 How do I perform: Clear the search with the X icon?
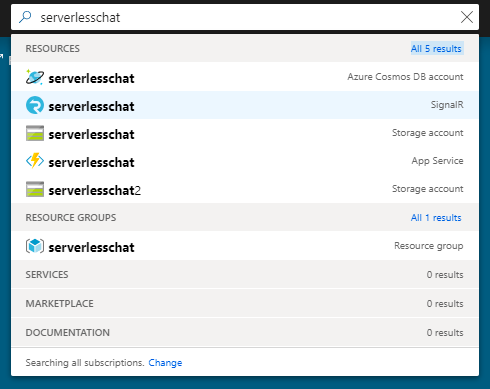pos(467,17)
